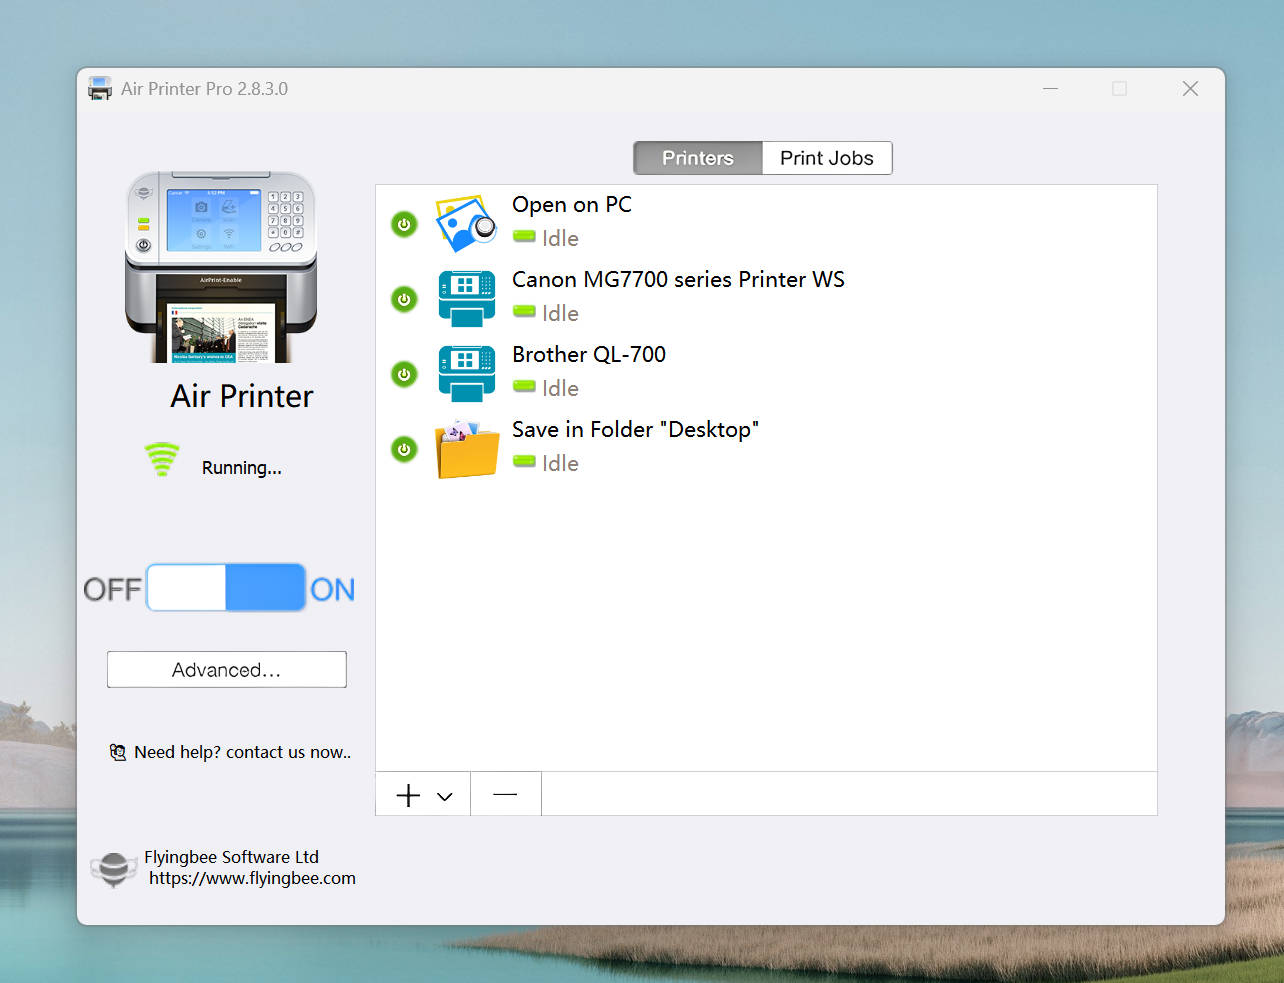This screenshot has width=1284, height=983.
Task: Toggle power for Save in Folder Desktop
Action: point(404,450)
